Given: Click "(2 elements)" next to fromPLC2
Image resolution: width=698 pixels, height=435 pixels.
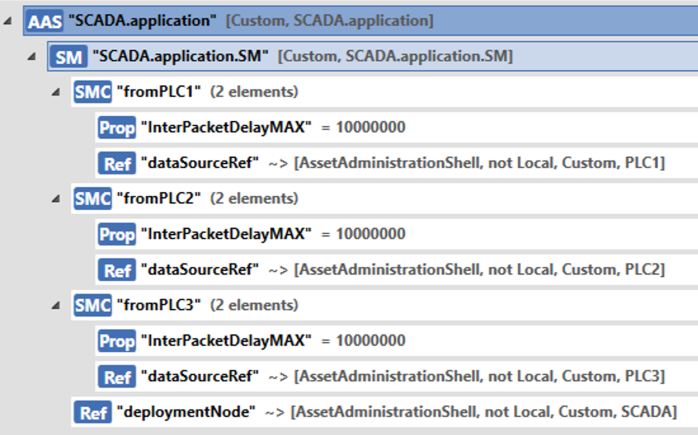Looking at the screenshot, I should (x=254, y=198).
